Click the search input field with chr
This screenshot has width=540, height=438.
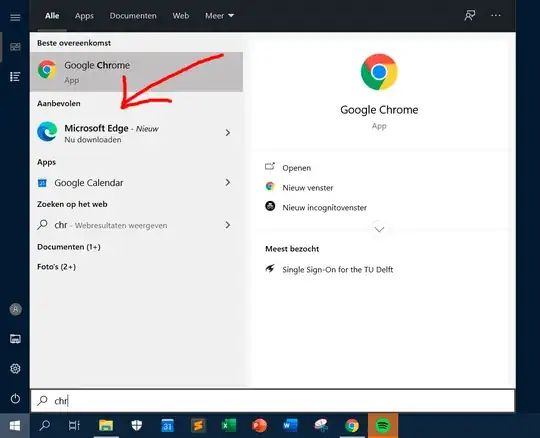click(x=273, y=400)
